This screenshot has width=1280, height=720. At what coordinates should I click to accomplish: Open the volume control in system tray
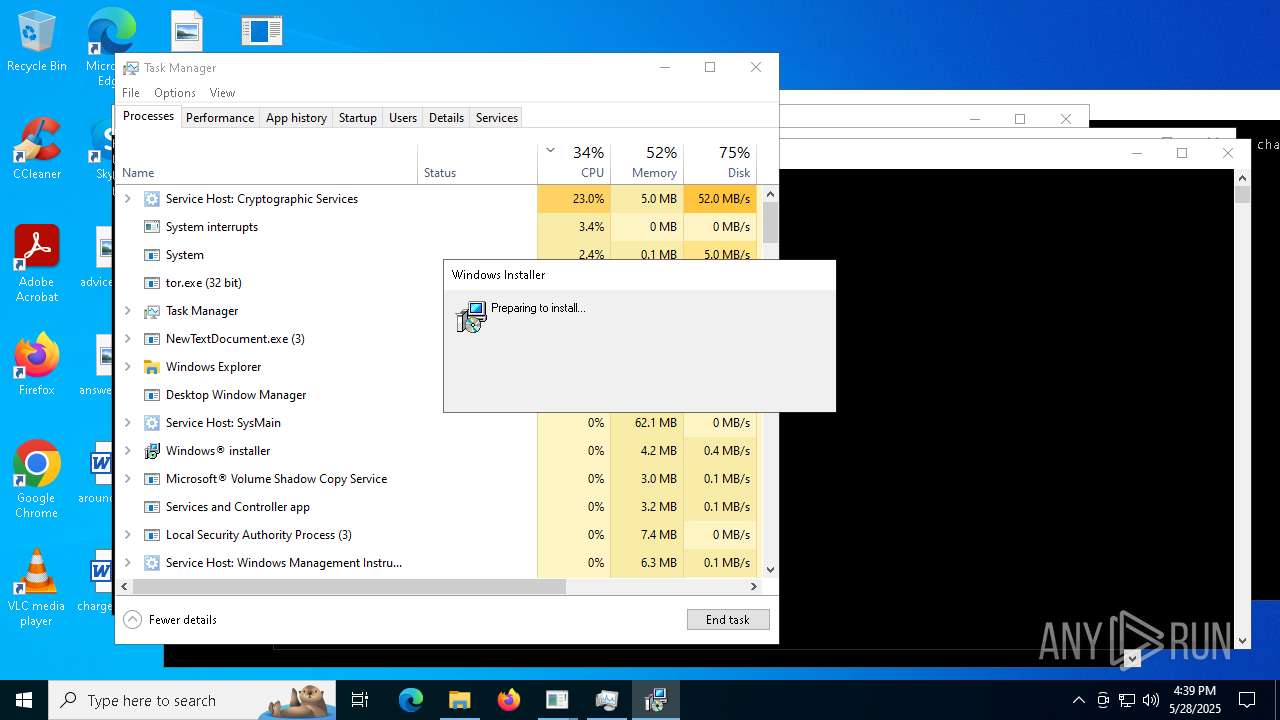click(x=1151, y=700)
